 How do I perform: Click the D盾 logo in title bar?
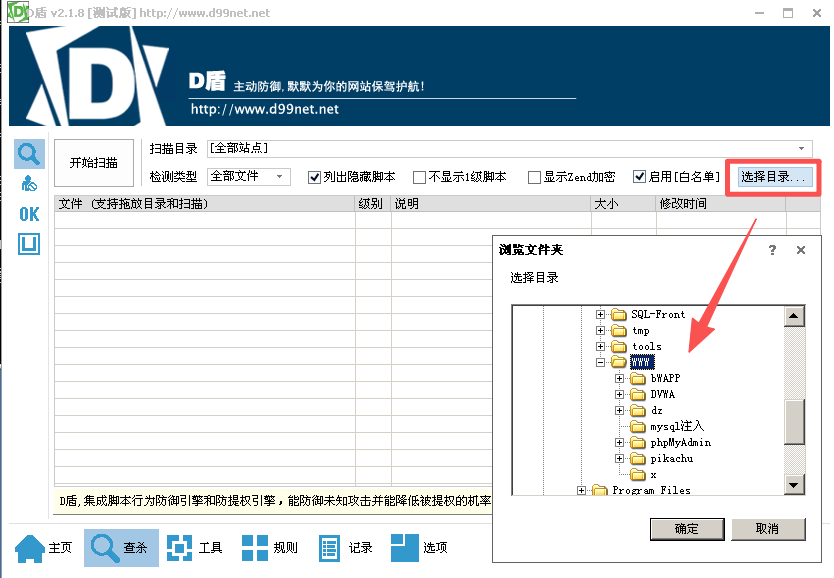click(x=18, y=12)
